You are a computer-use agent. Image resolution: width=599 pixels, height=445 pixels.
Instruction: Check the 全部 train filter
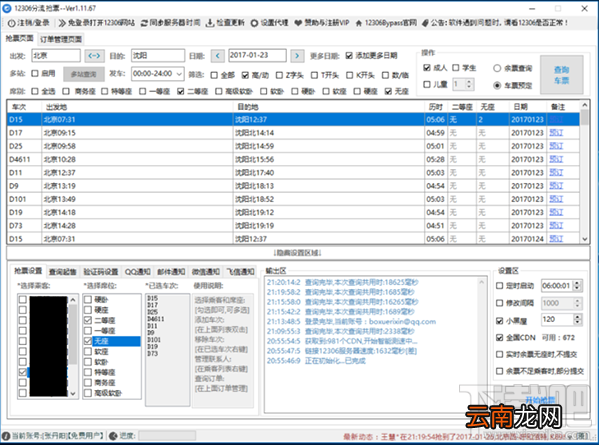pyautogui.click(x=214, y=75)
